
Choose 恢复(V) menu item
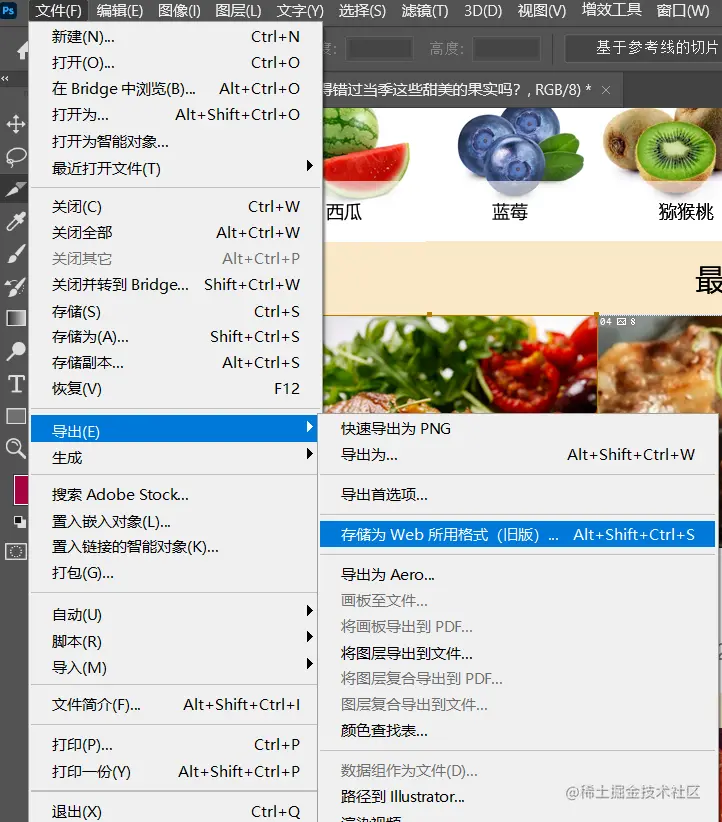click(x=176, y=388)
